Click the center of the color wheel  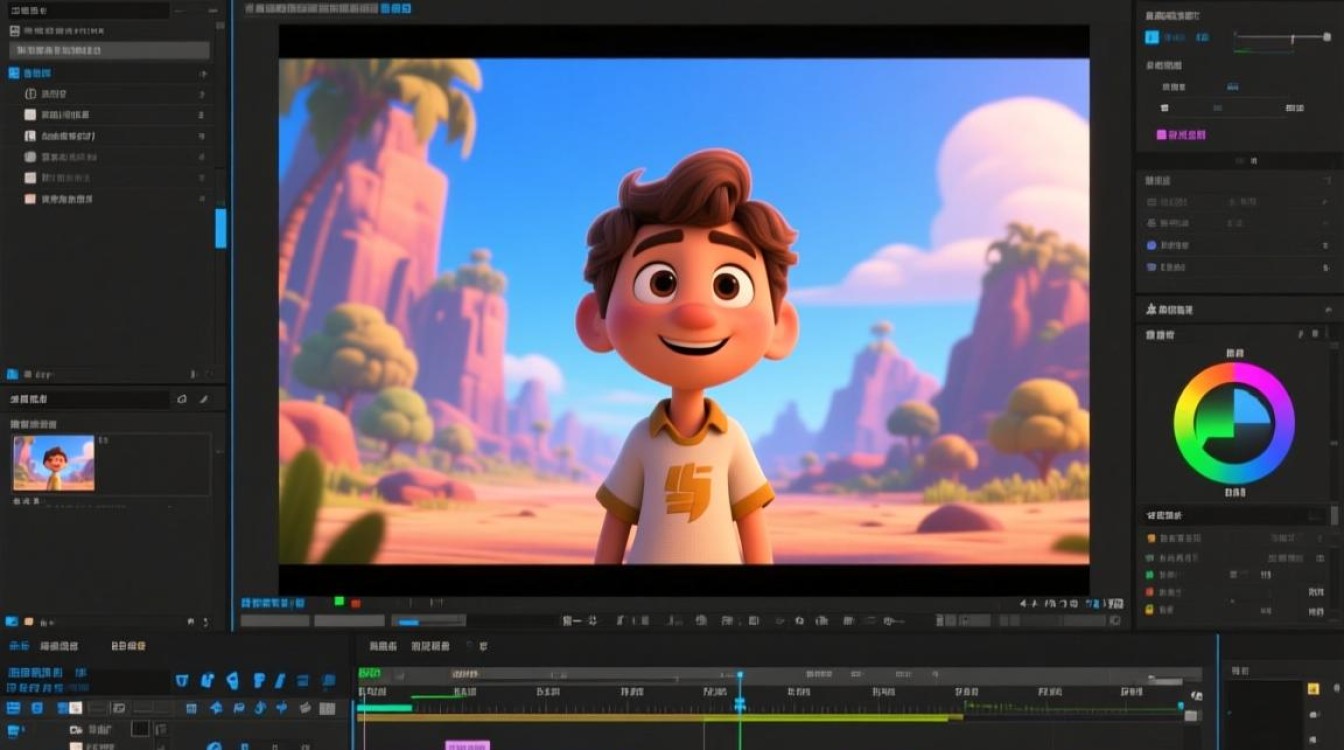coord(1234,422)
